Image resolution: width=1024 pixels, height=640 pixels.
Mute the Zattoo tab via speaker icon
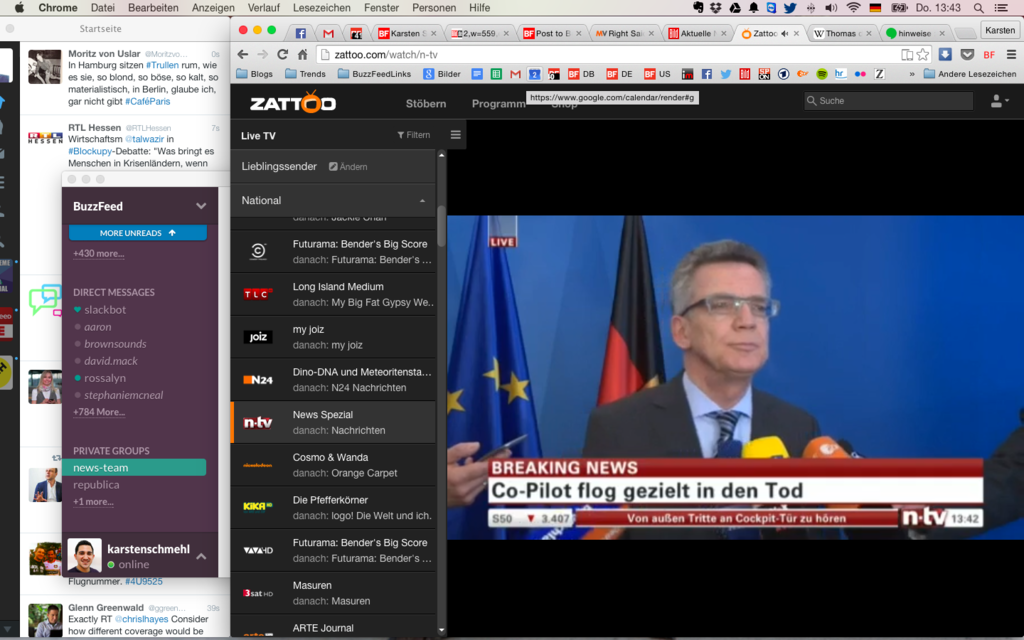[784, 33]
